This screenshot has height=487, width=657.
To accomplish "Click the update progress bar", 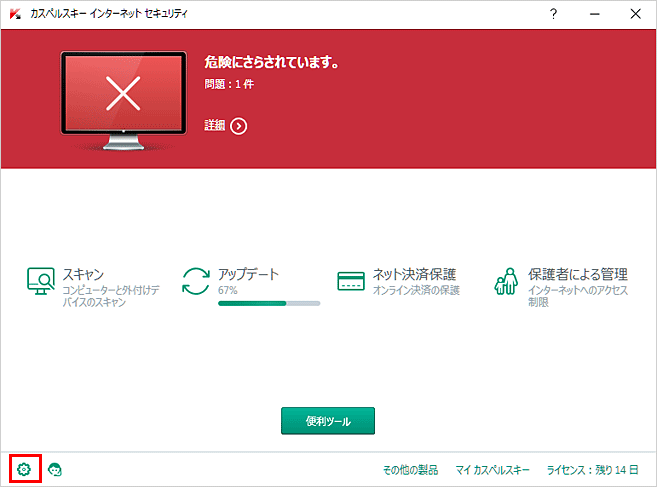I will pos(269,303).
